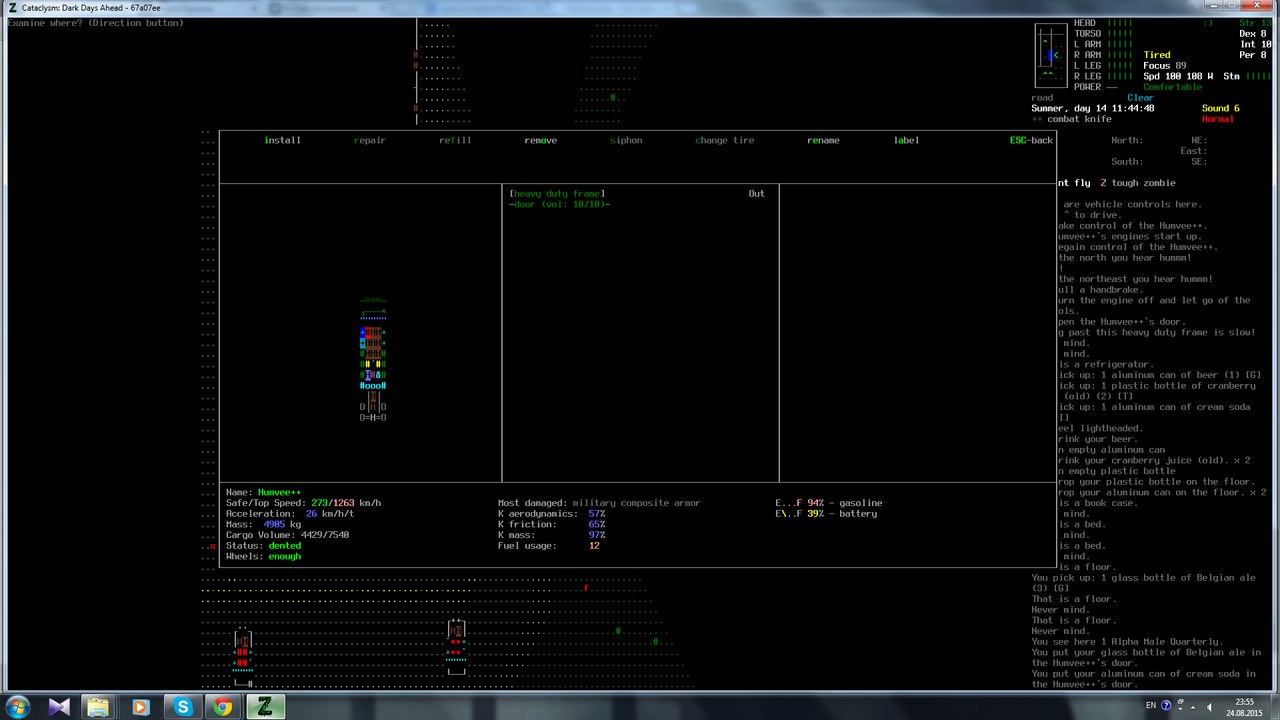Click the North: compass label
This screenshot has width=1280, height=720.
[x=1127, y=140]
